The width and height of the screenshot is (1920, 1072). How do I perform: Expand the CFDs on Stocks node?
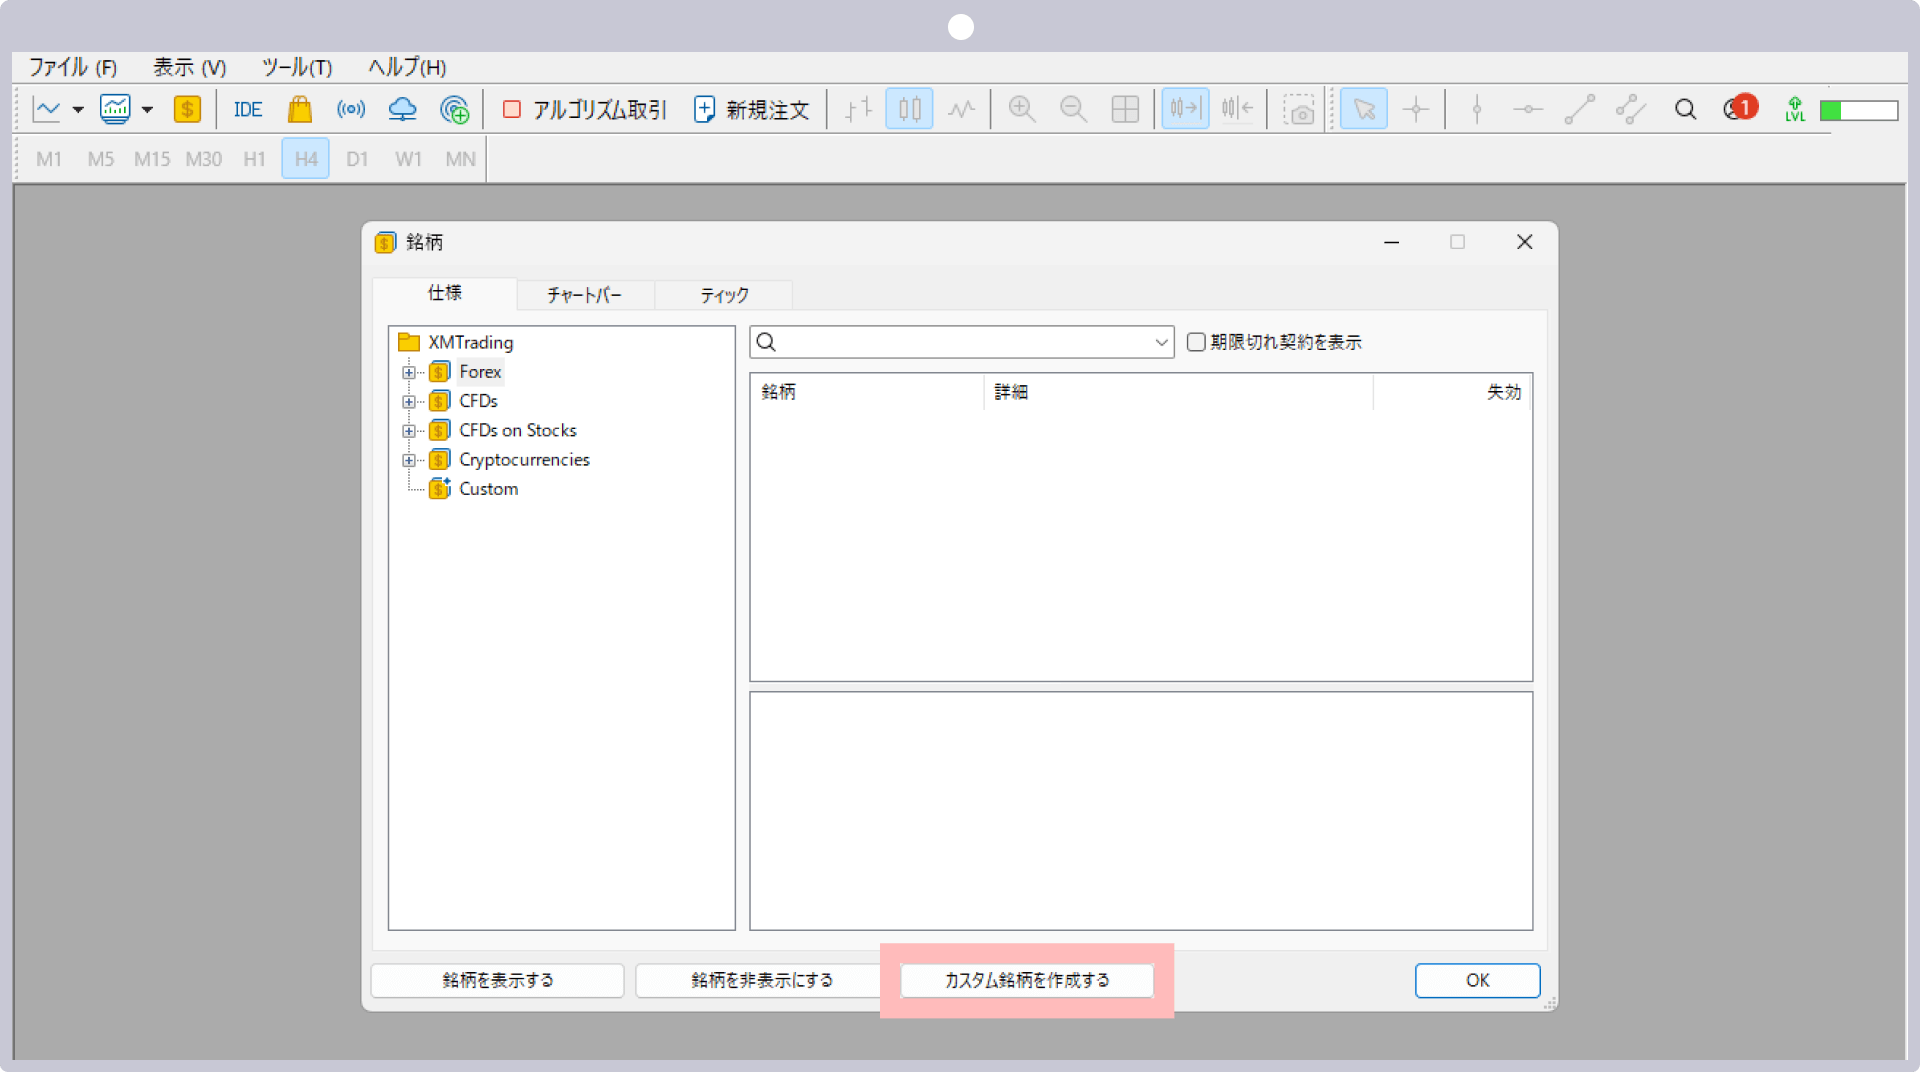coord(409,431)
